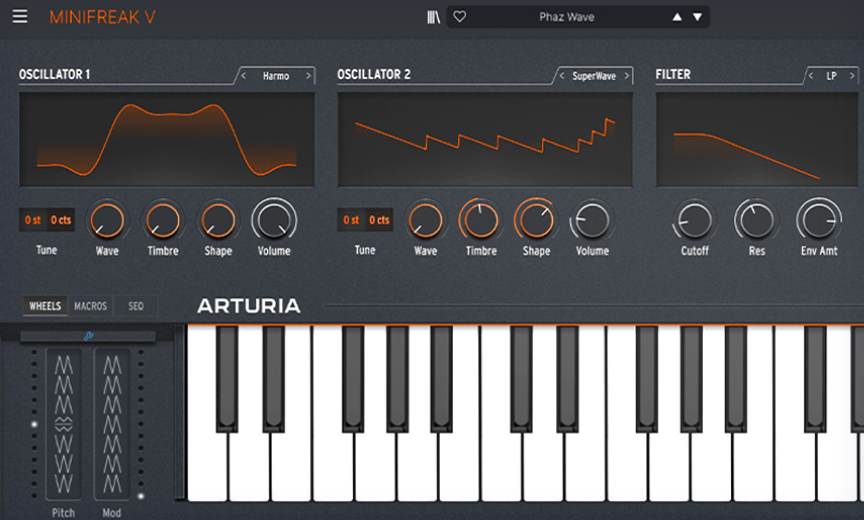
Task: Click the filter Res knob
Action: [x=757, y=220]
